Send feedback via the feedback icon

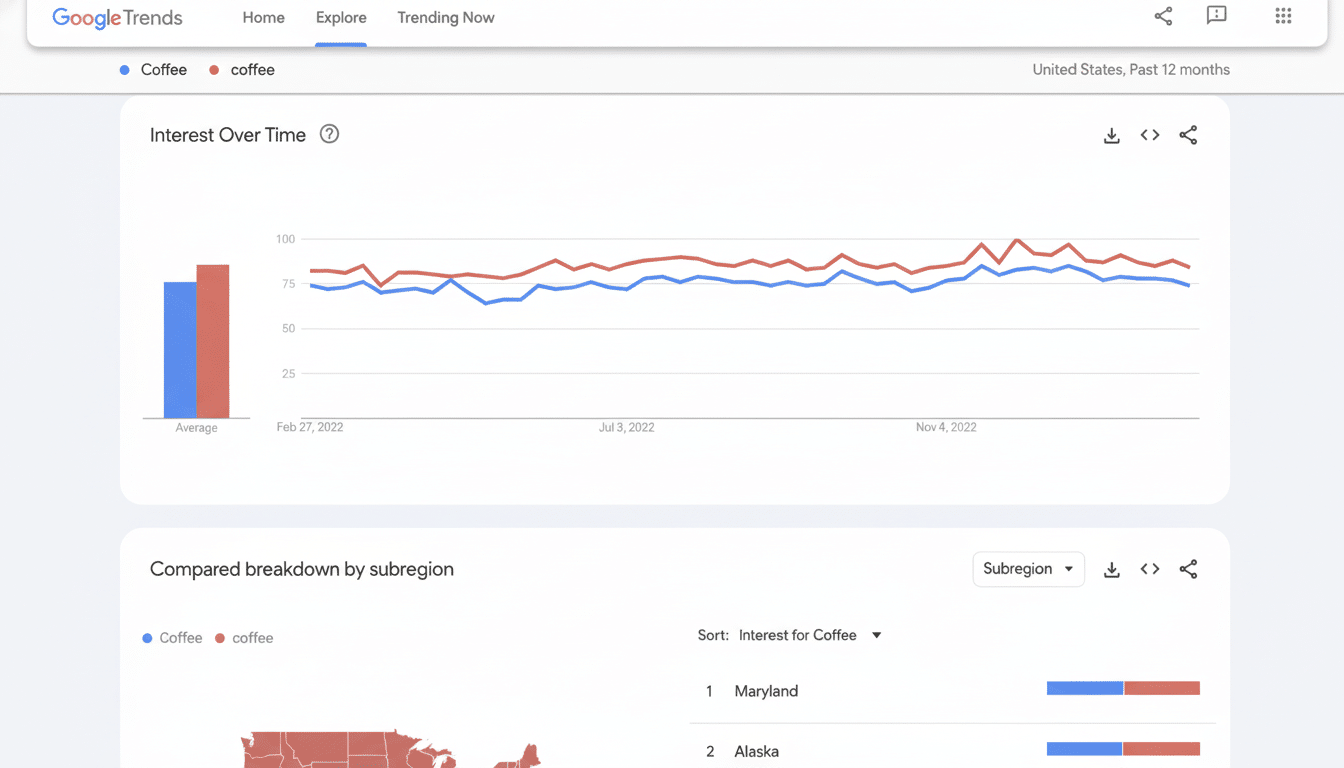coord(1216,16)
